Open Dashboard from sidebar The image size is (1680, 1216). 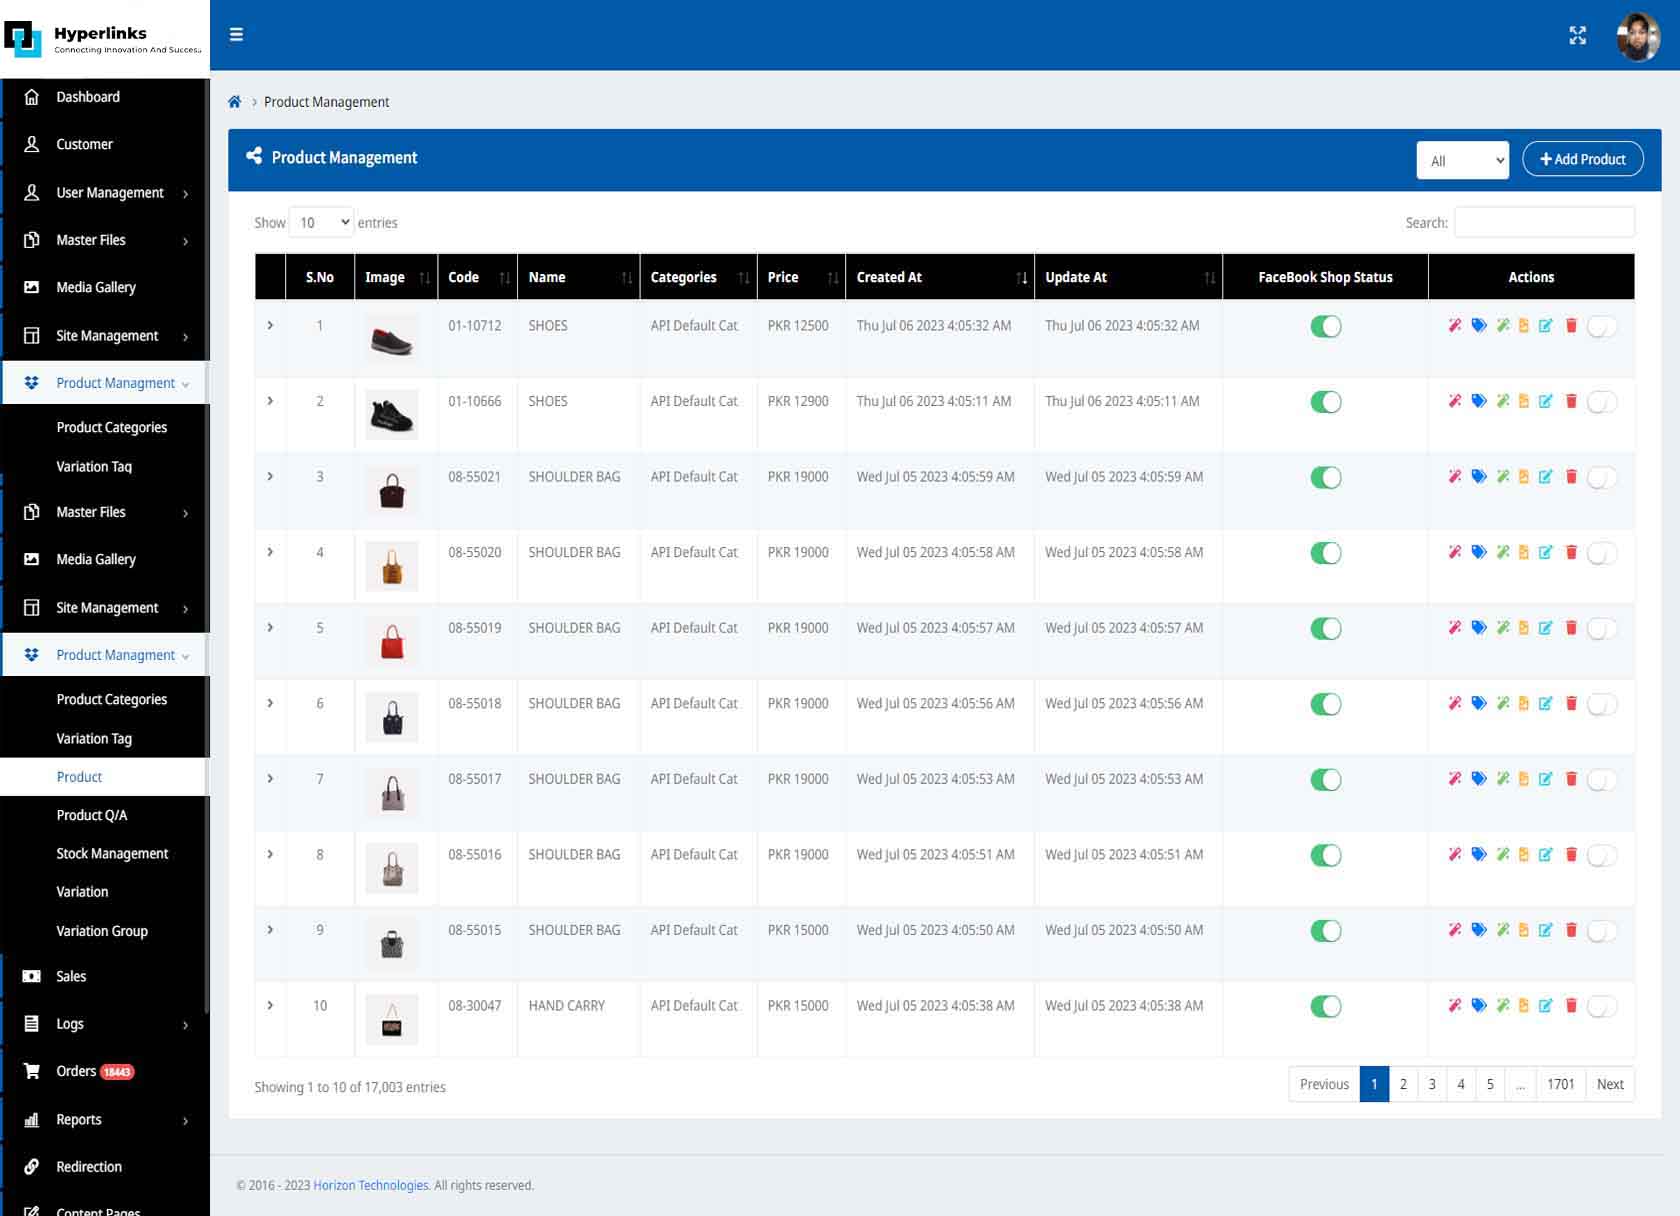pyautogui.click(x=88, y=97)
